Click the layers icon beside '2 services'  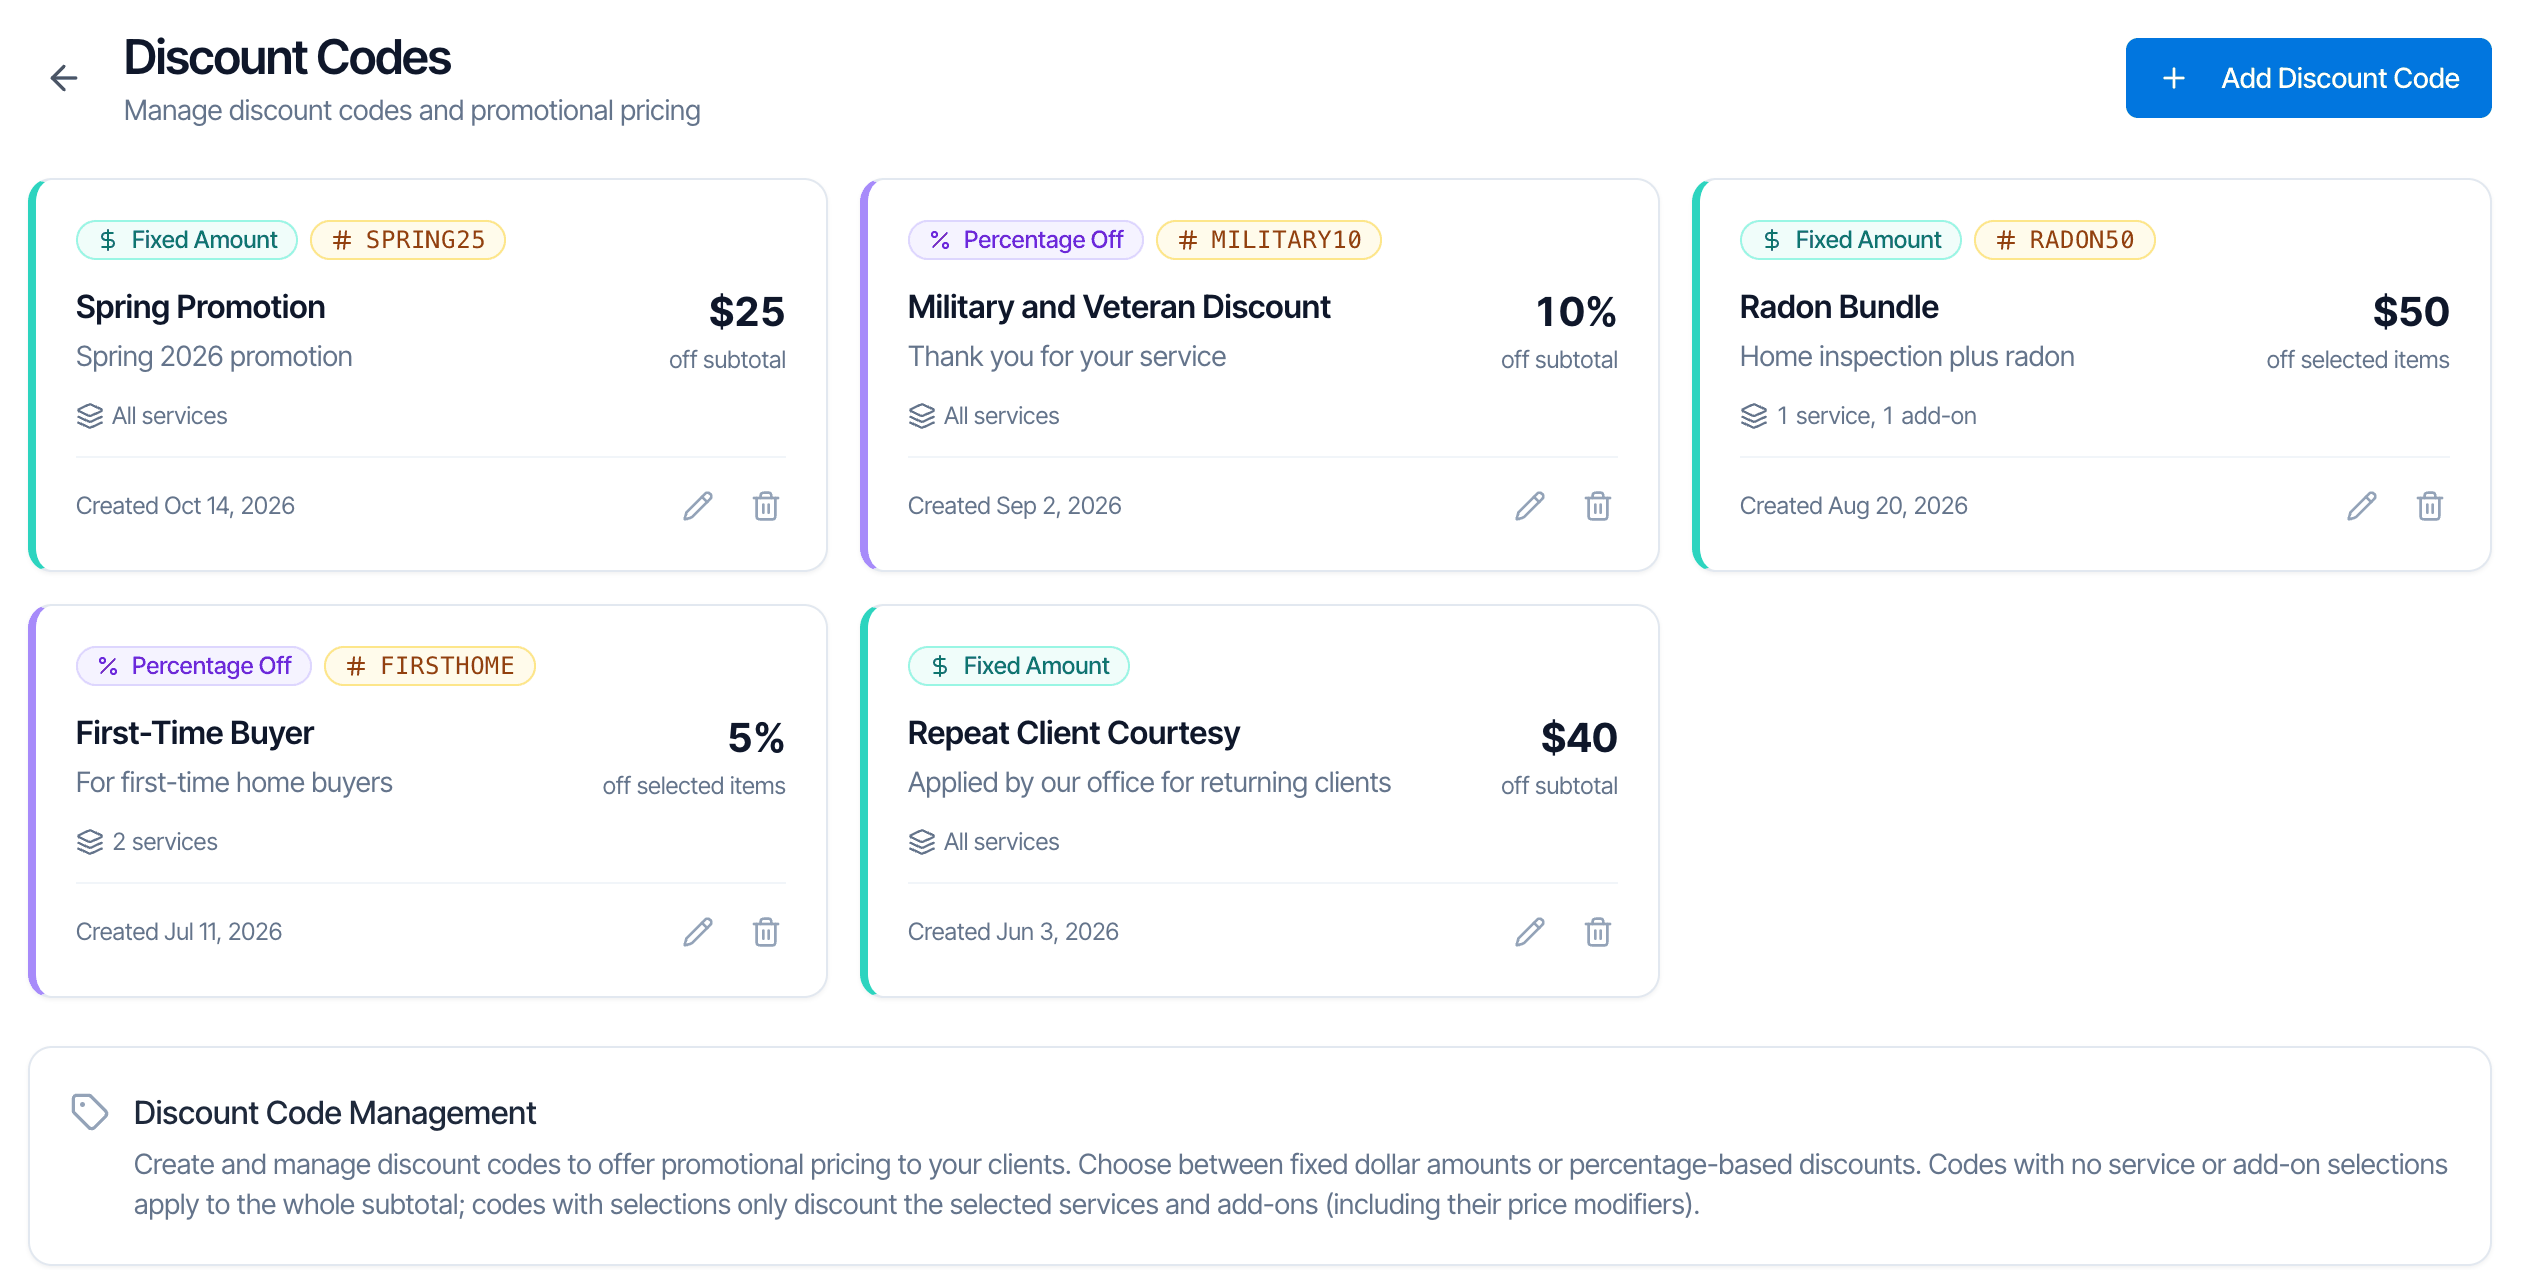[90, 842]
